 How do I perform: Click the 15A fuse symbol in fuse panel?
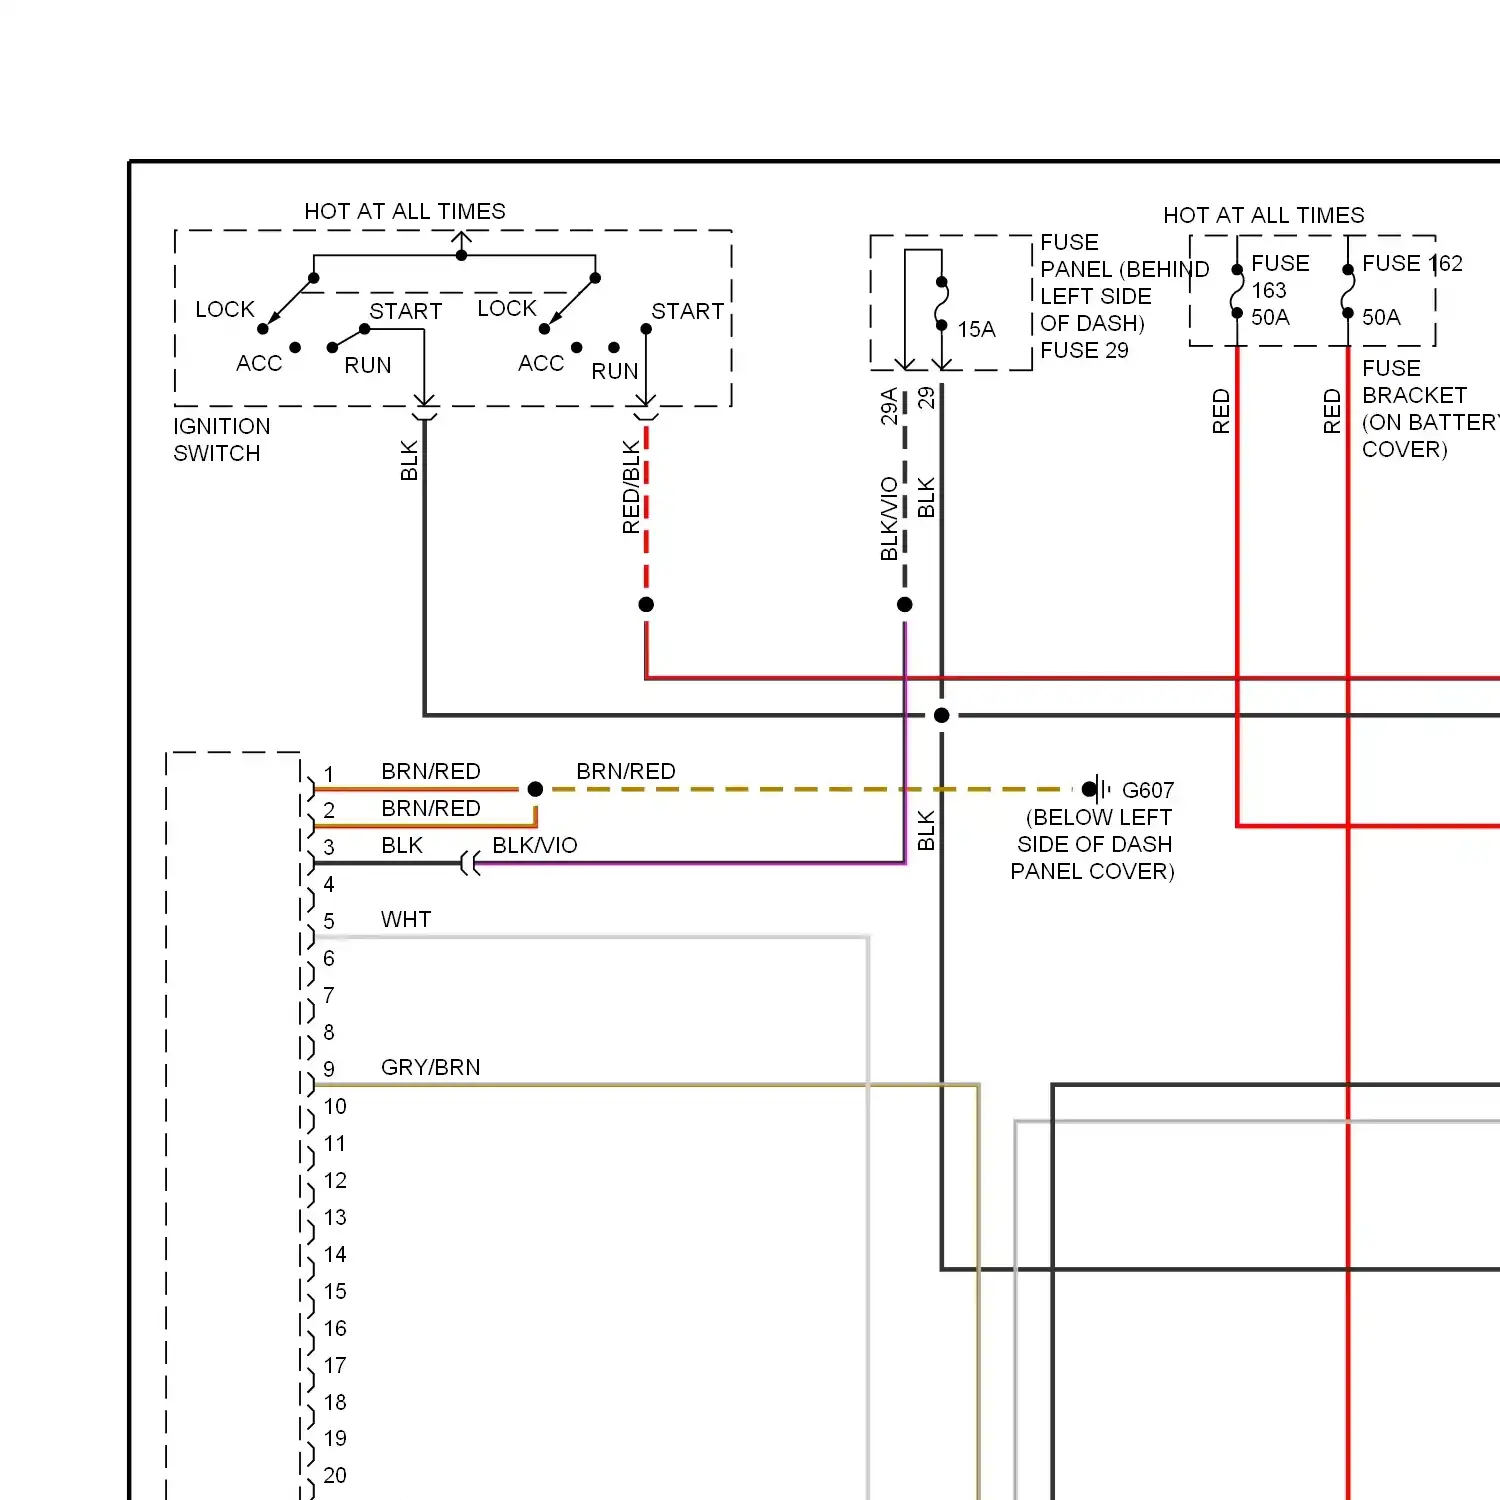941,304
